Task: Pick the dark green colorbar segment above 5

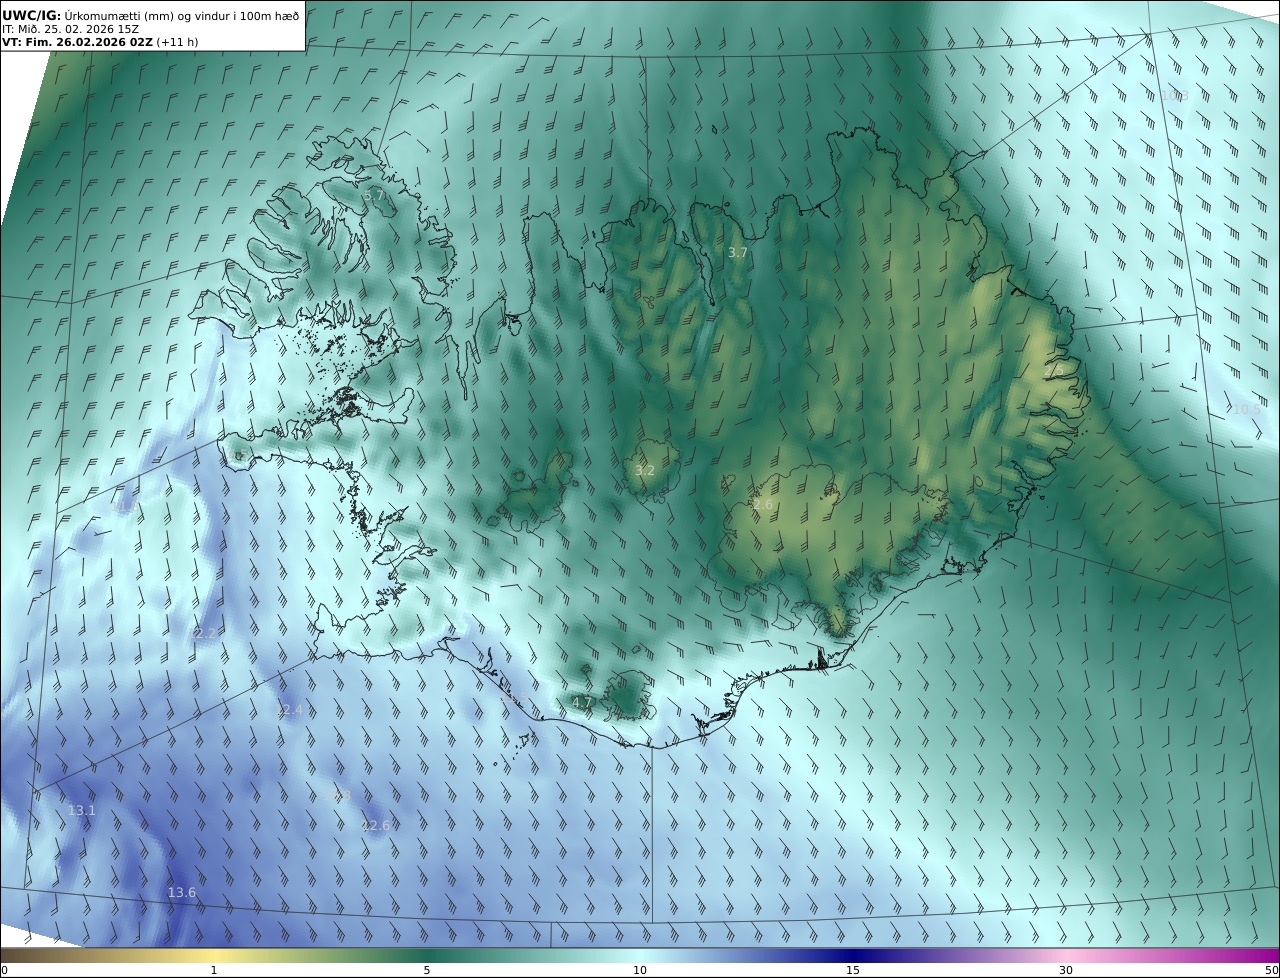Action: [x=427, y=955]
